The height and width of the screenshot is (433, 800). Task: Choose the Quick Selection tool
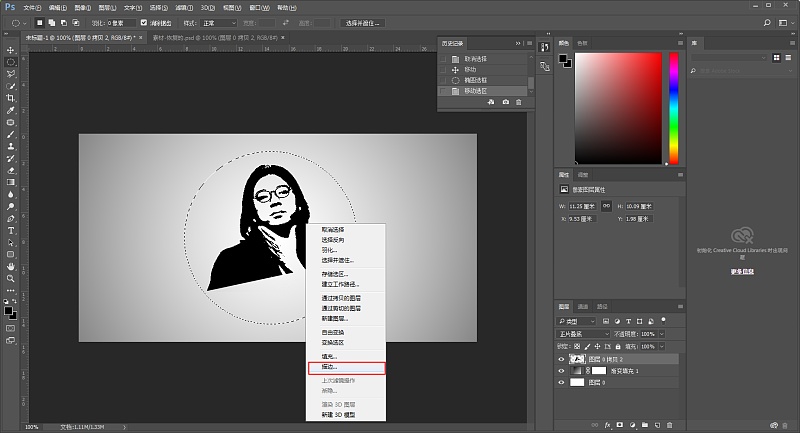[10, 86]
